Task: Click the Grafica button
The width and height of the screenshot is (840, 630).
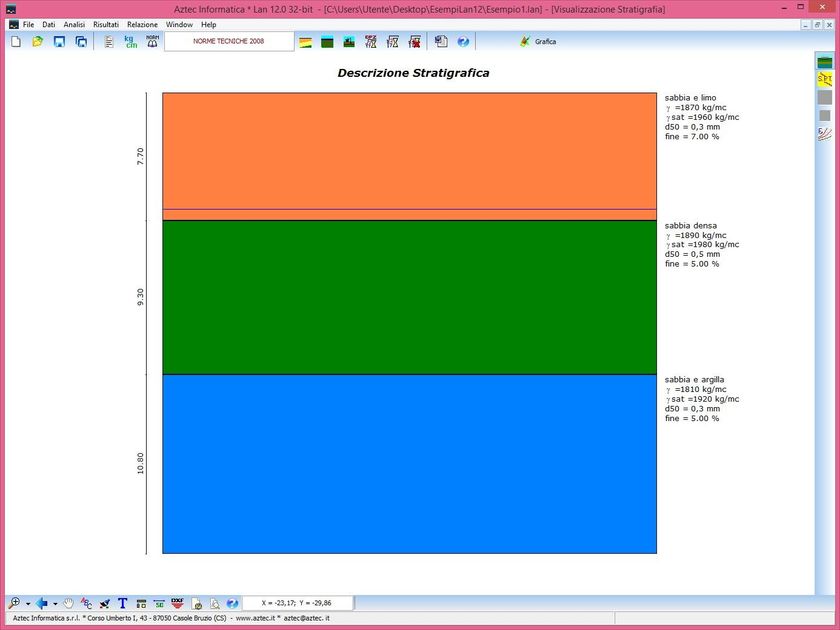Action: click(538, 41)
